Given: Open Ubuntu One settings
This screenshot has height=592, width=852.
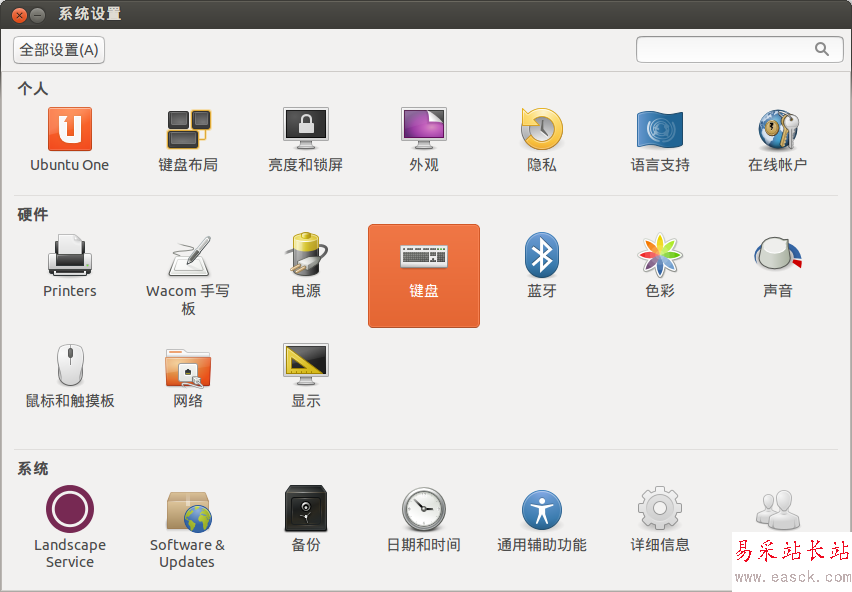Looking at the screenshot, I should [70, 140].
